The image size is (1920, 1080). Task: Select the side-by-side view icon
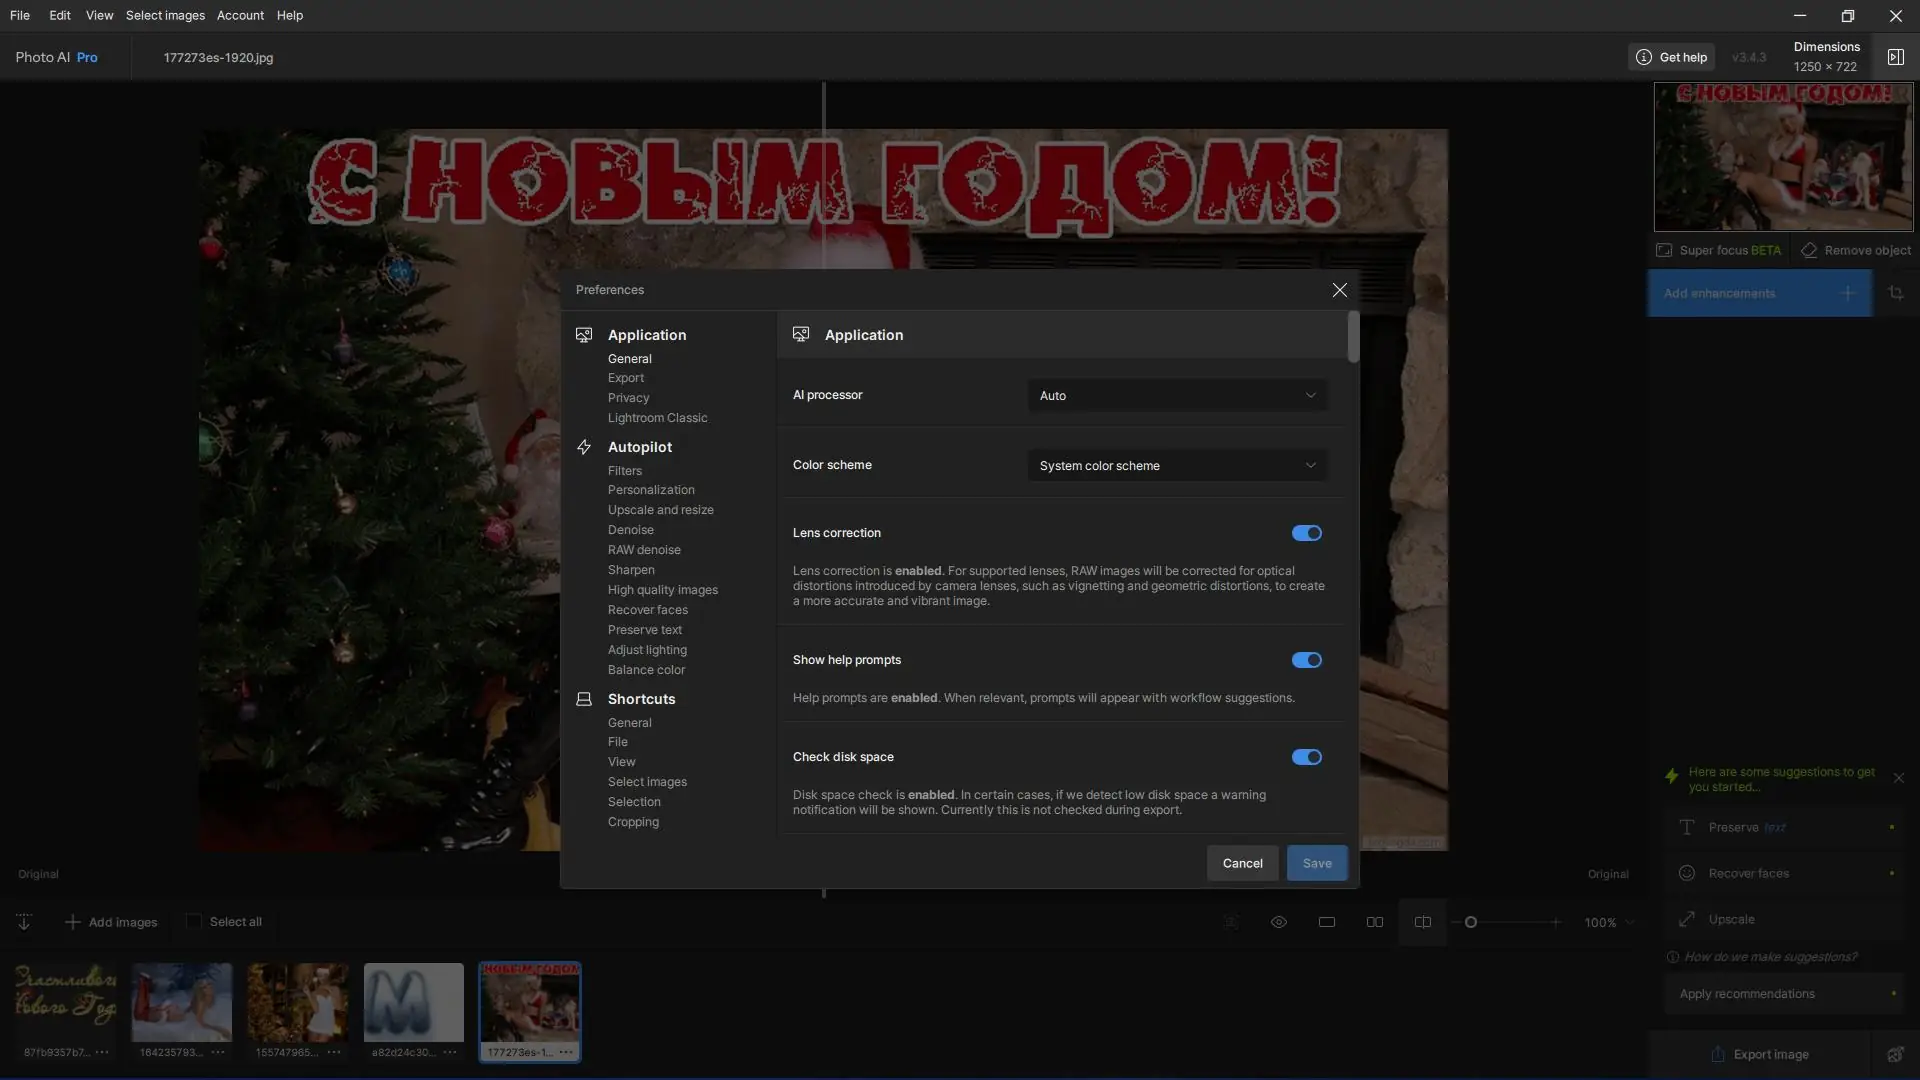[1375, 922]
